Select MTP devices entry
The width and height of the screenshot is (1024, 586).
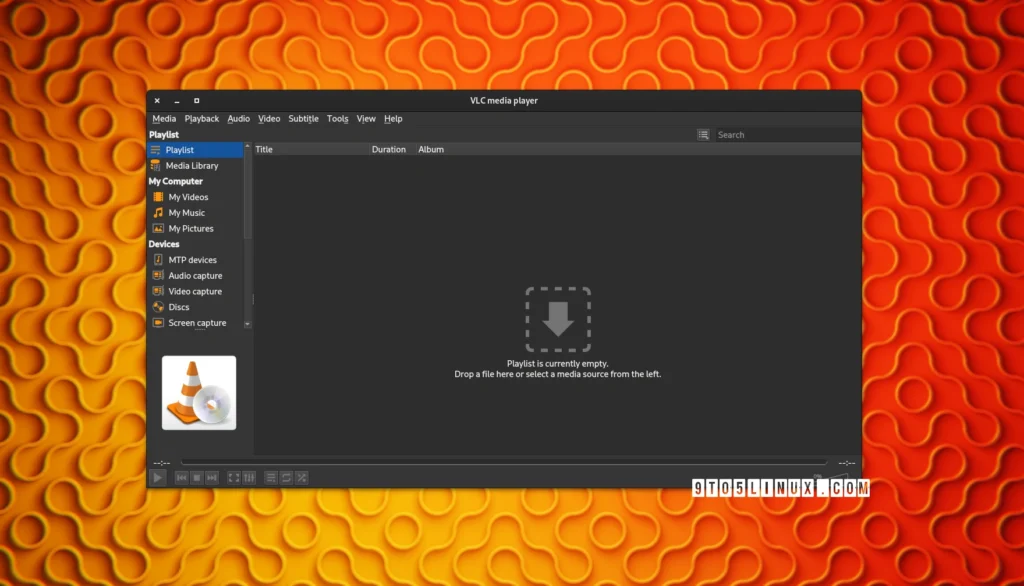pyautogui.click(x=195, y=260)
